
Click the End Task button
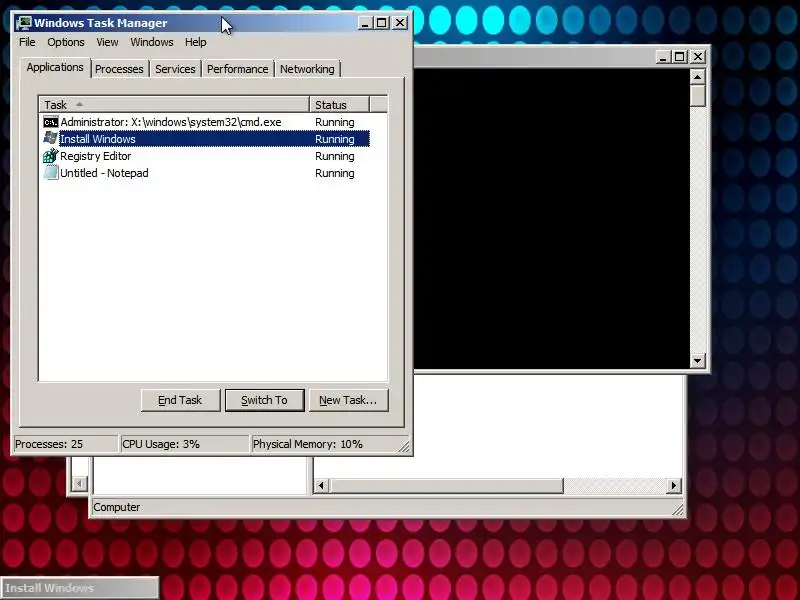180,400
